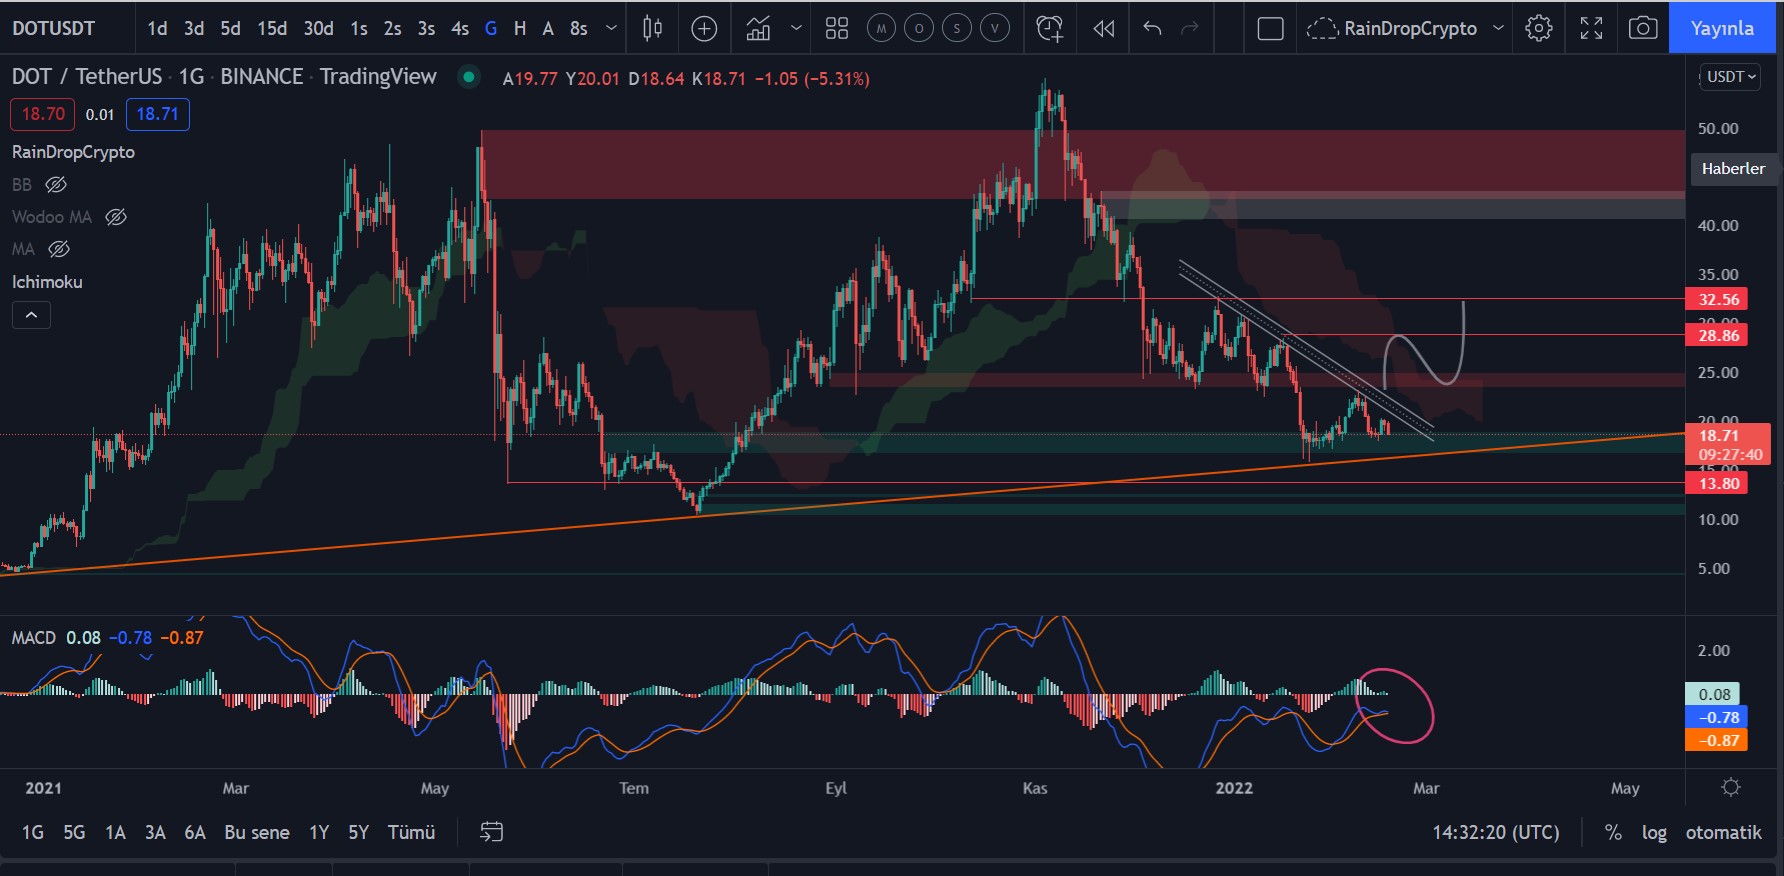Select the 15d timeframe

[x=272, y=29]
